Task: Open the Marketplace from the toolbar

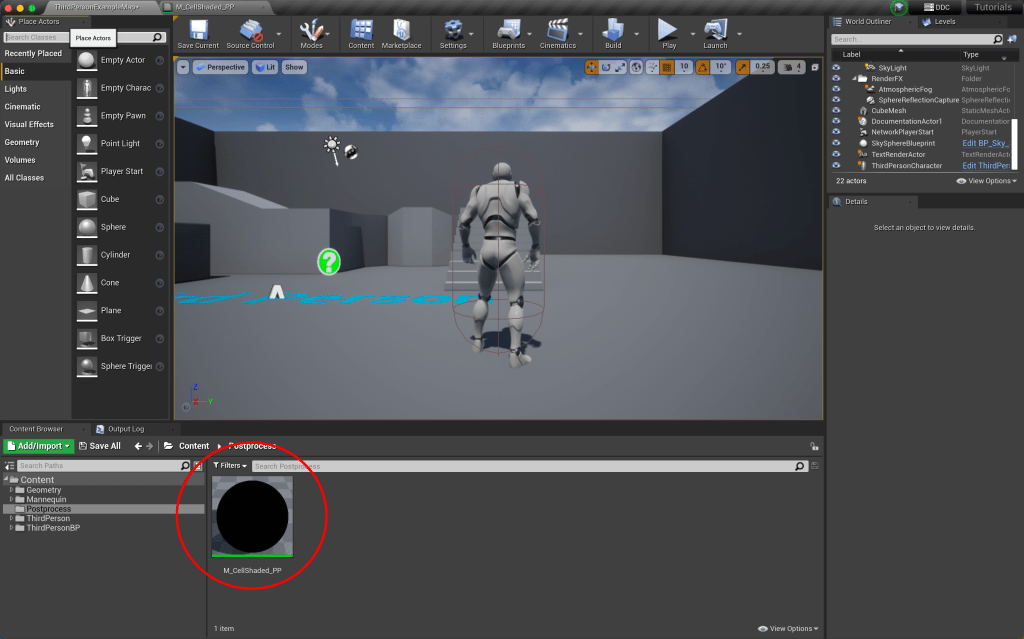Action: pyautogui.click(x=401, y=31)
